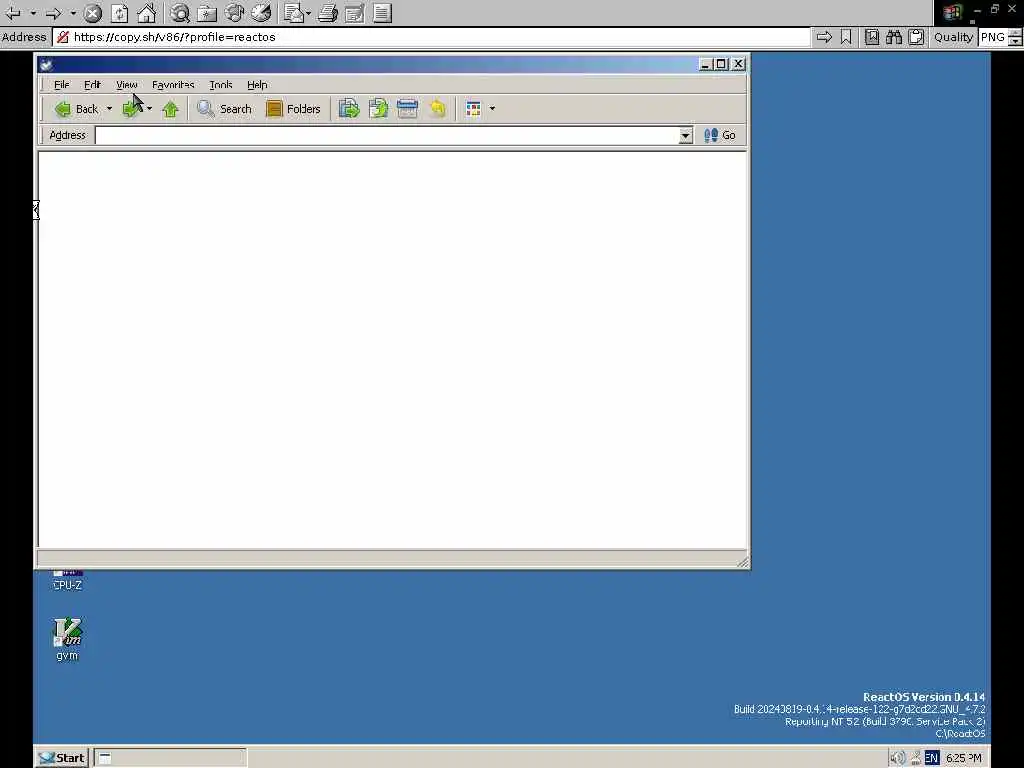Click the Stop loading icon

pyautogui.click(x=93, y=12)
